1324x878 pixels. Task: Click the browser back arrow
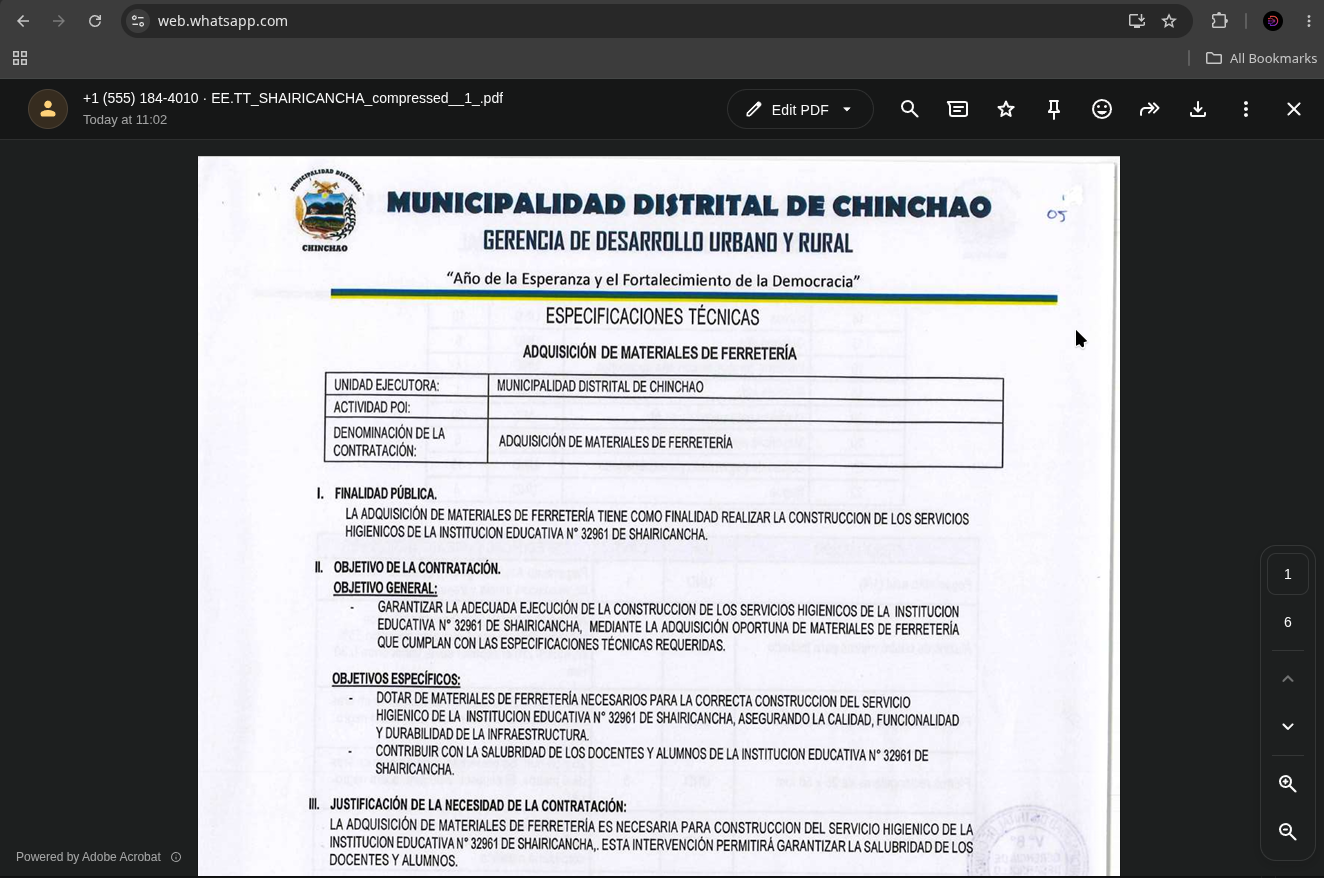click(23, 20)
